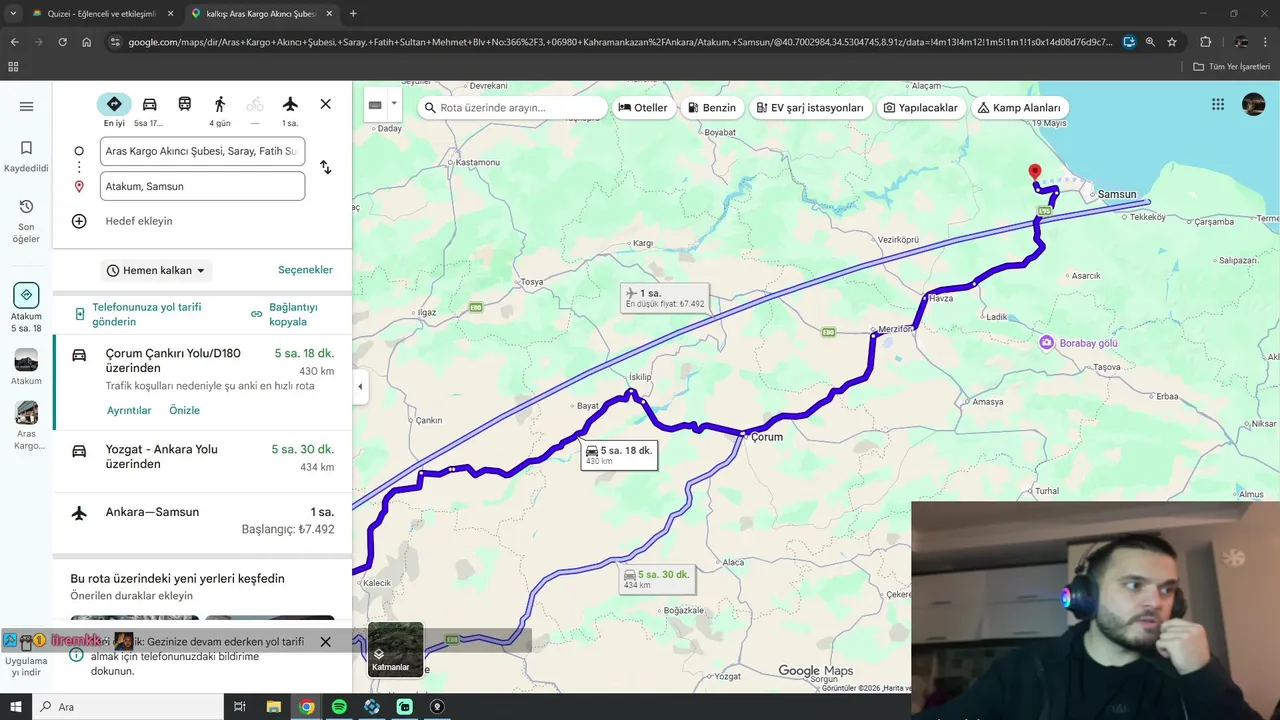The height and width of the screenshot is (720, 1280).
Task: Open the Windows Start menu
Action: click(15, 707)
